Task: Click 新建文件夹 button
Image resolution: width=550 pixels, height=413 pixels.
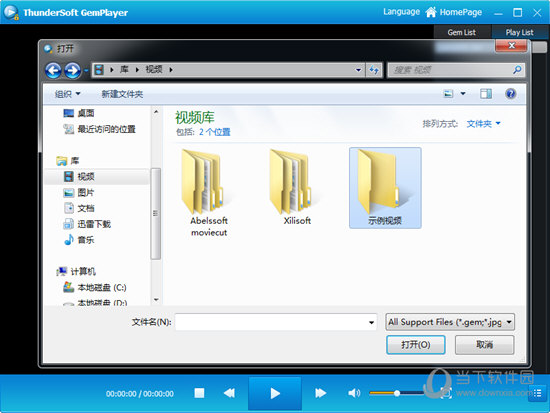Action: tap(122, 94)
